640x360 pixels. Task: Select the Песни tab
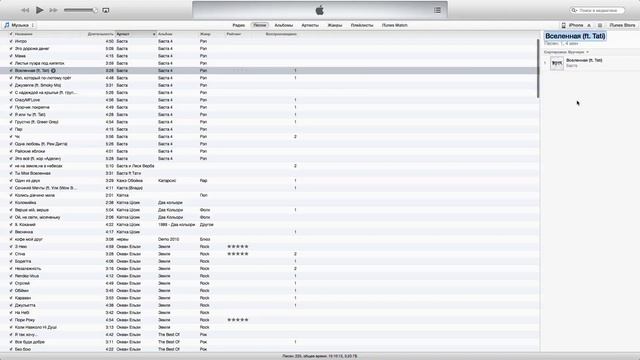[x=260, y=25]
